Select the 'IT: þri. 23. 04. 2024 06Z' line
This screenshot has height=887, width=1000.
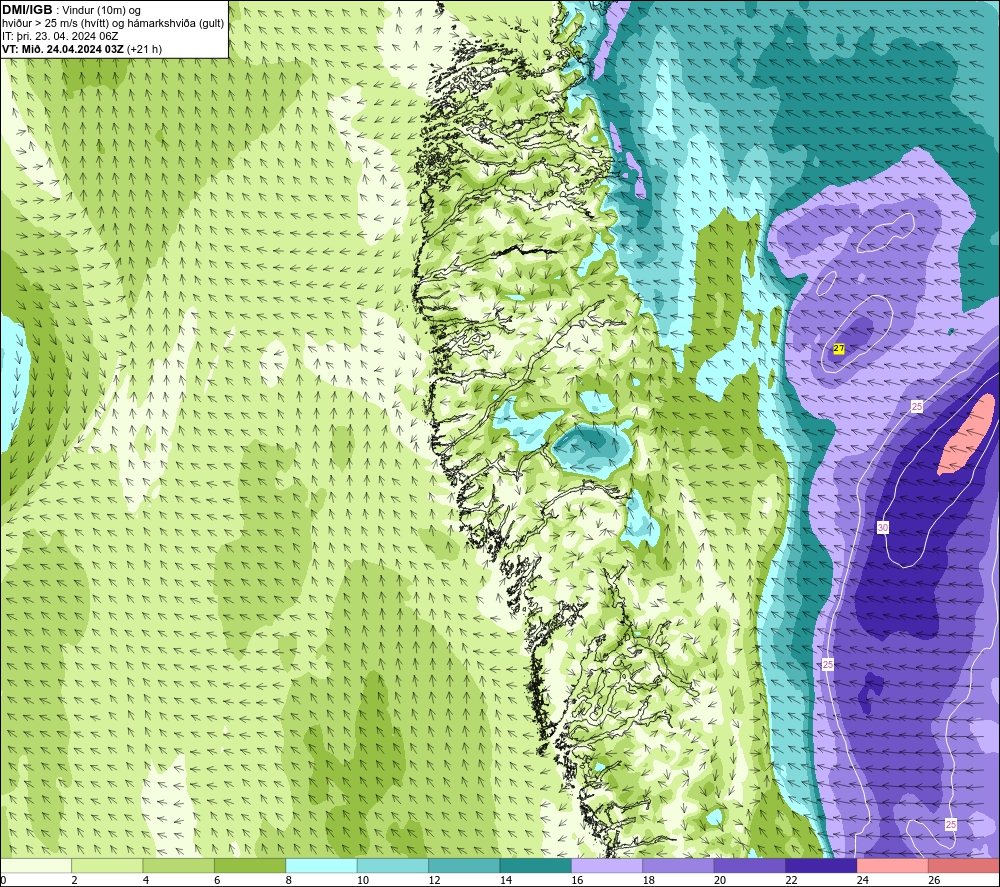pos(60,36)
